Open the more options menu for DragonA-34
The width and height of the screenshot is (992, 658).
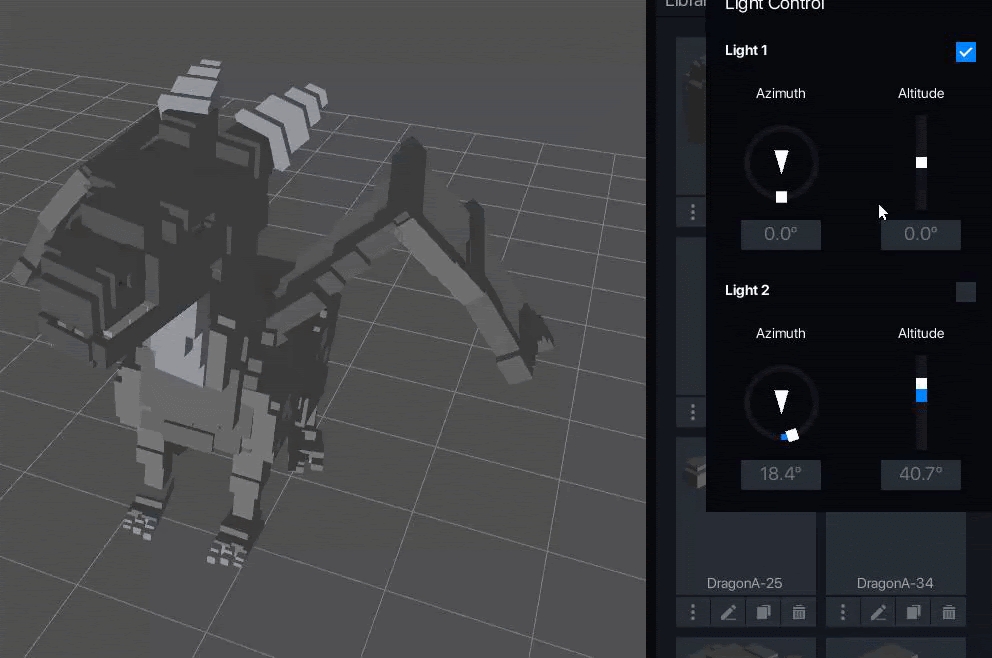pos(843,612)
